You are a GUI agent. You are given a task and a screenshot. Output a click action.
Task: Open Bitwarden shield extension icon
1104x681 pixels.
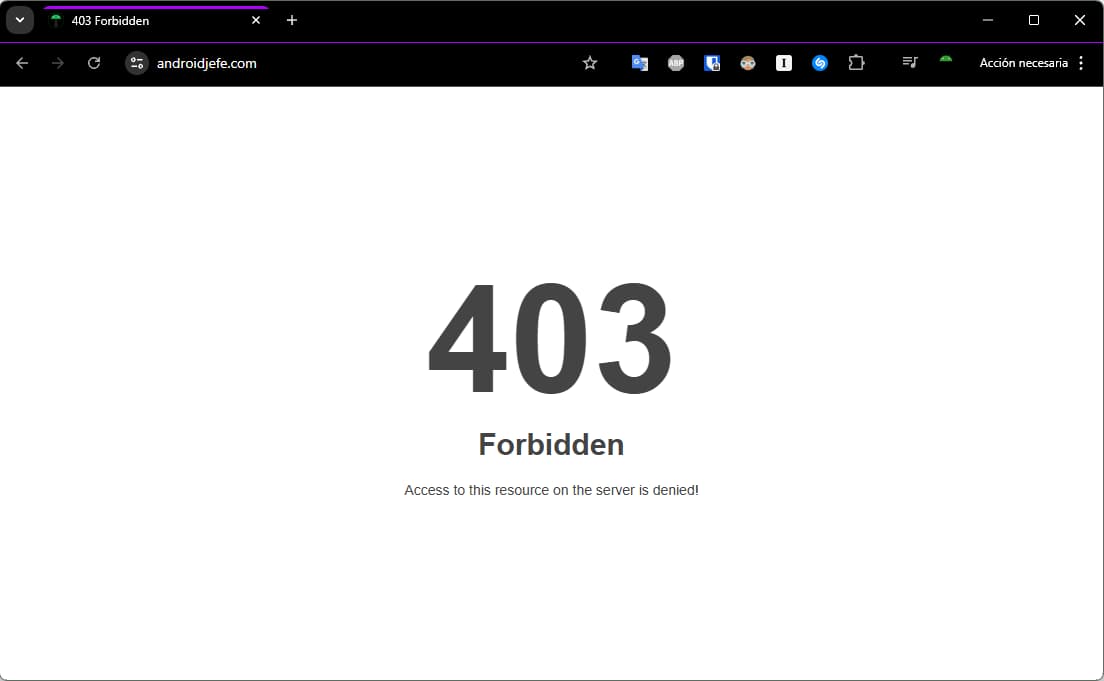(712, 63)
